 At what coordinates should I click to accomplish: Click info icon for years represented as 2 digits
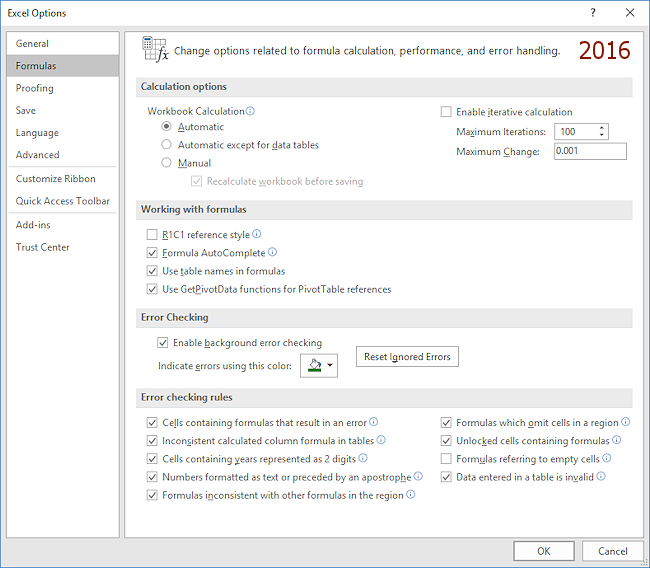tap(363, 458)
